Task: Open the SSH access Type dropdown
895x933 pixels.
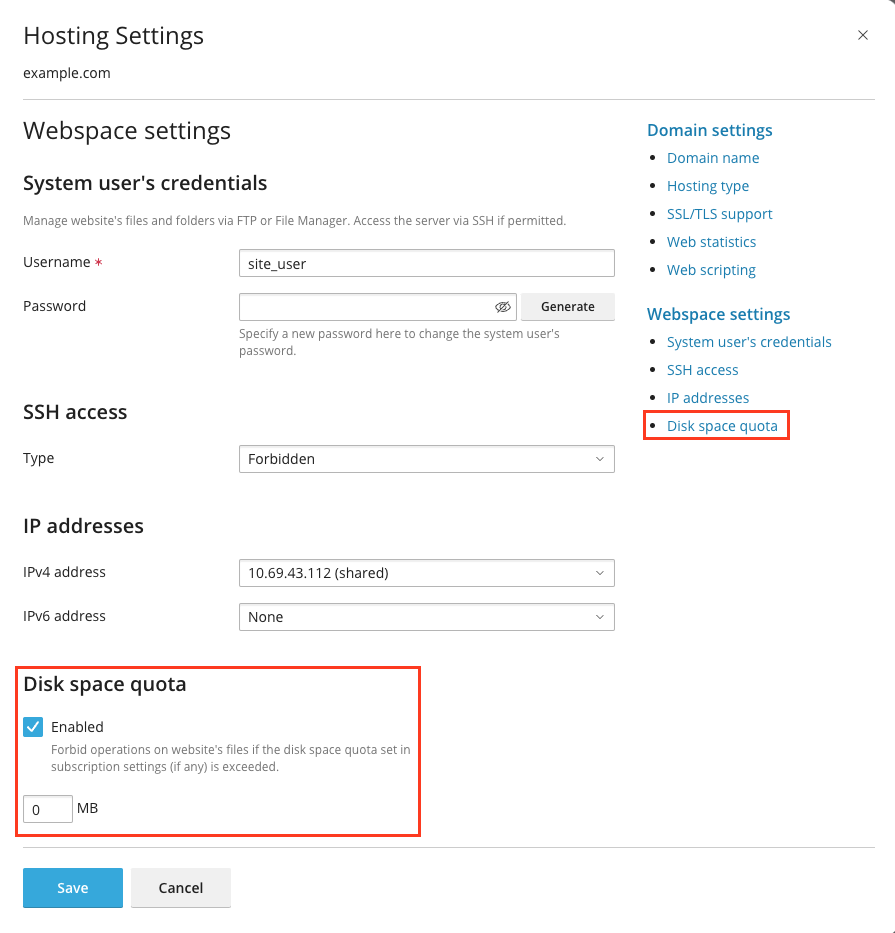Action: [x=426, y=459]
